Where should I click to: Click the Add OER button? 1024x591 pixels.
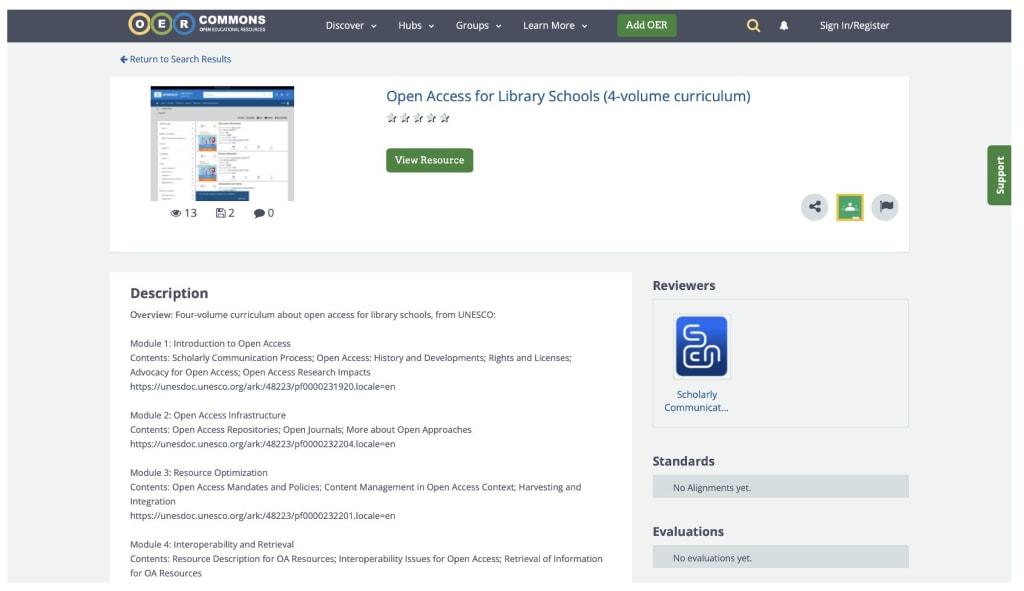click(x=645, y=24)
